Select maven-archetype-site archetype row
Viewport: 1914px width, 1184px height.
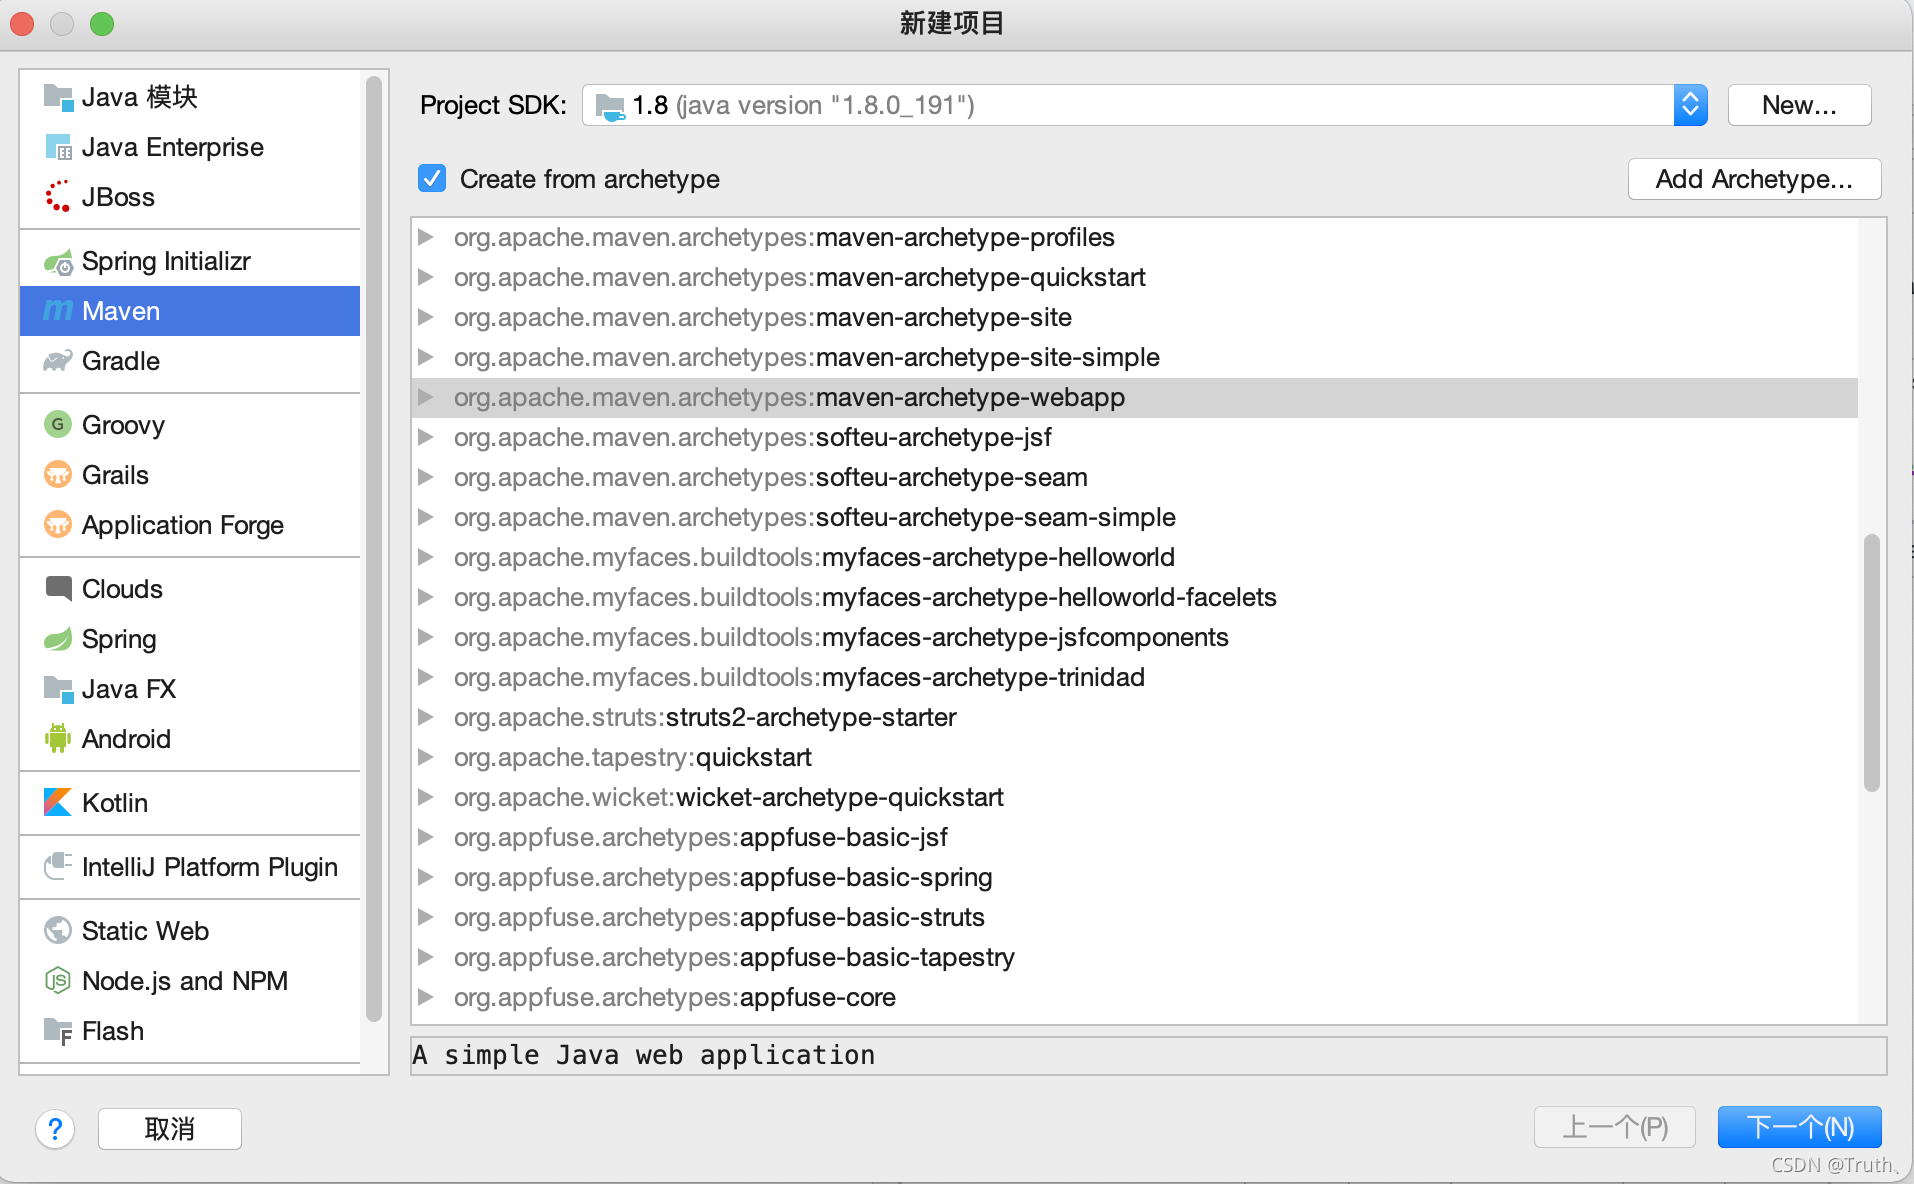1134,317
